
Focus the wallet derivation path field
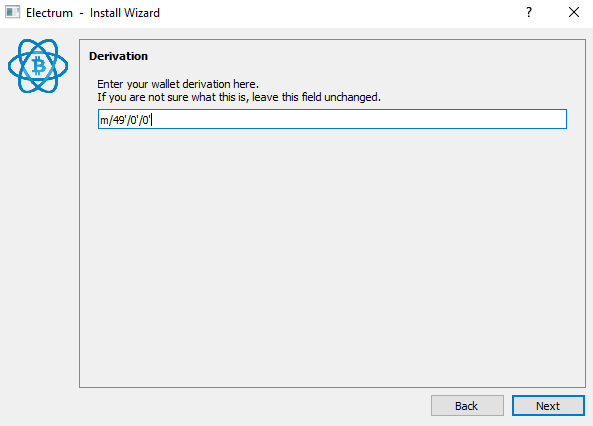(x=332, y=119)
